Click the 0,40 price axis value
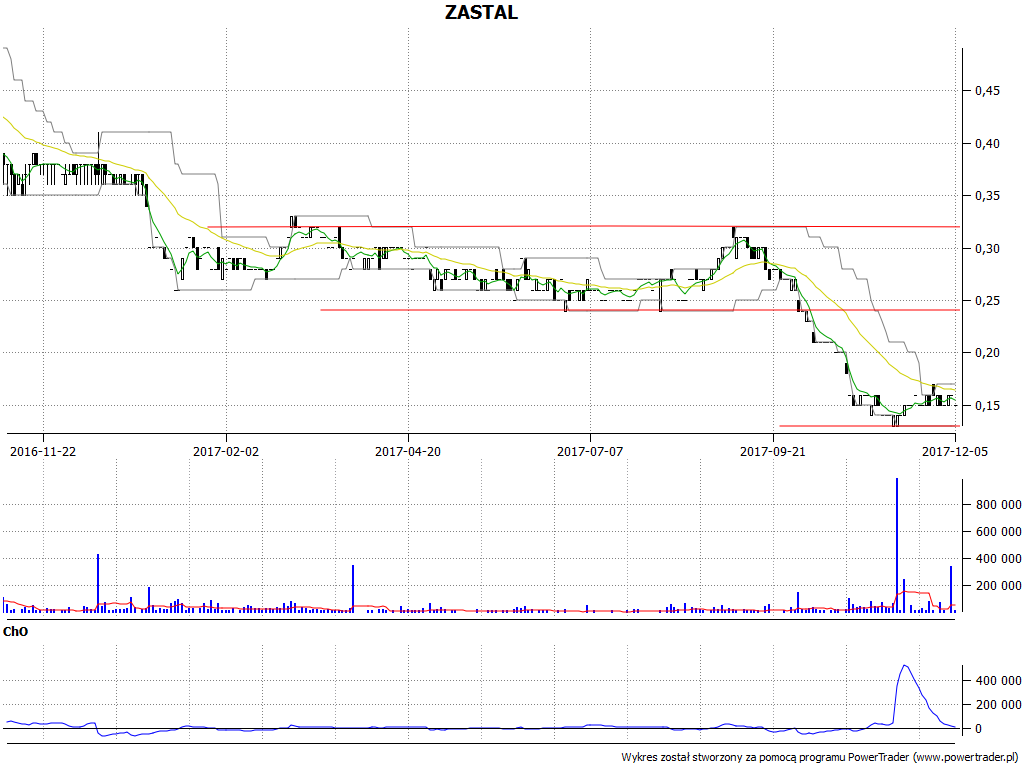This screenshot has height=768, width=1024. coord(987,144)
